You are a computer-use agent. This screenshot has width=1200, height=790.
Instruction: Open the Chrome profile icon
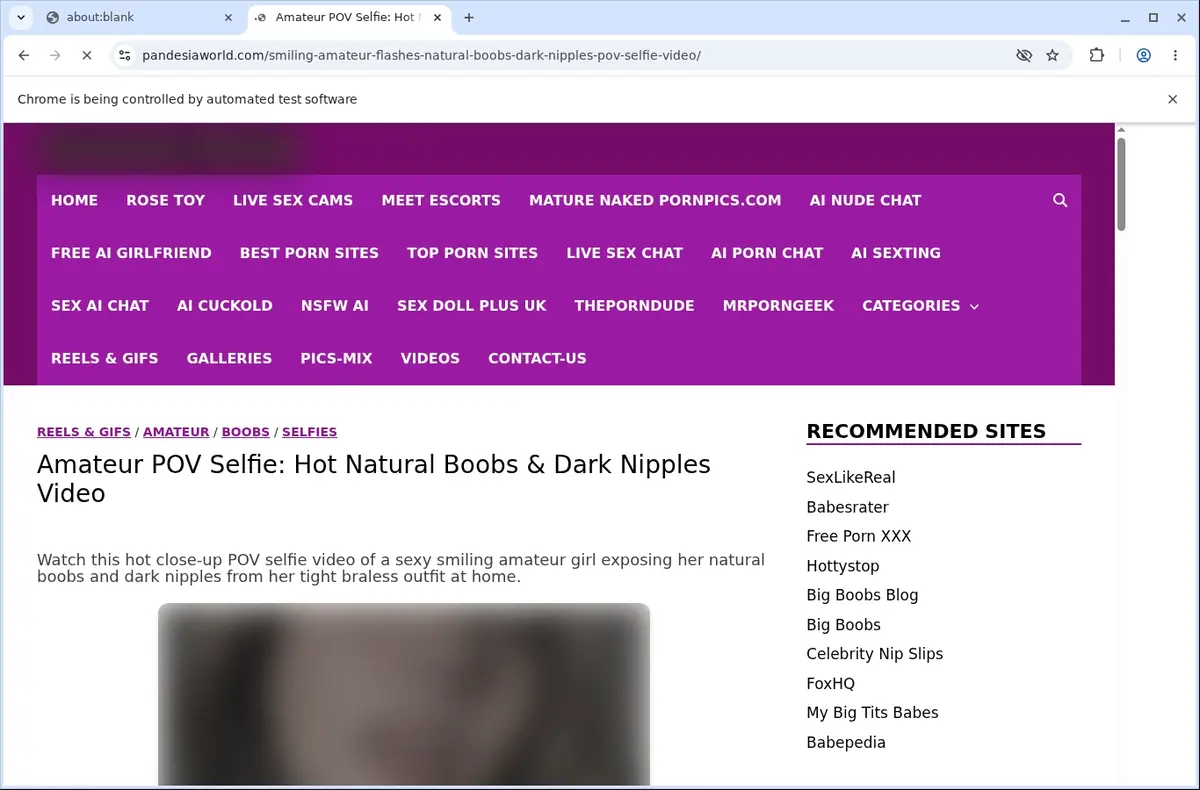coord(1143,55)
